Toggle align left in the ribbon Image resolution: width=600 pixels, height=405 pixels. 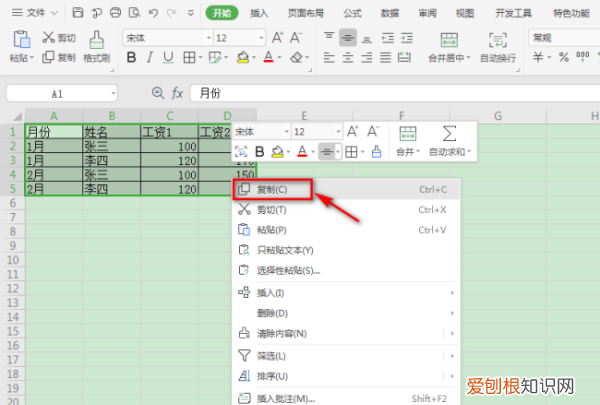329,58
